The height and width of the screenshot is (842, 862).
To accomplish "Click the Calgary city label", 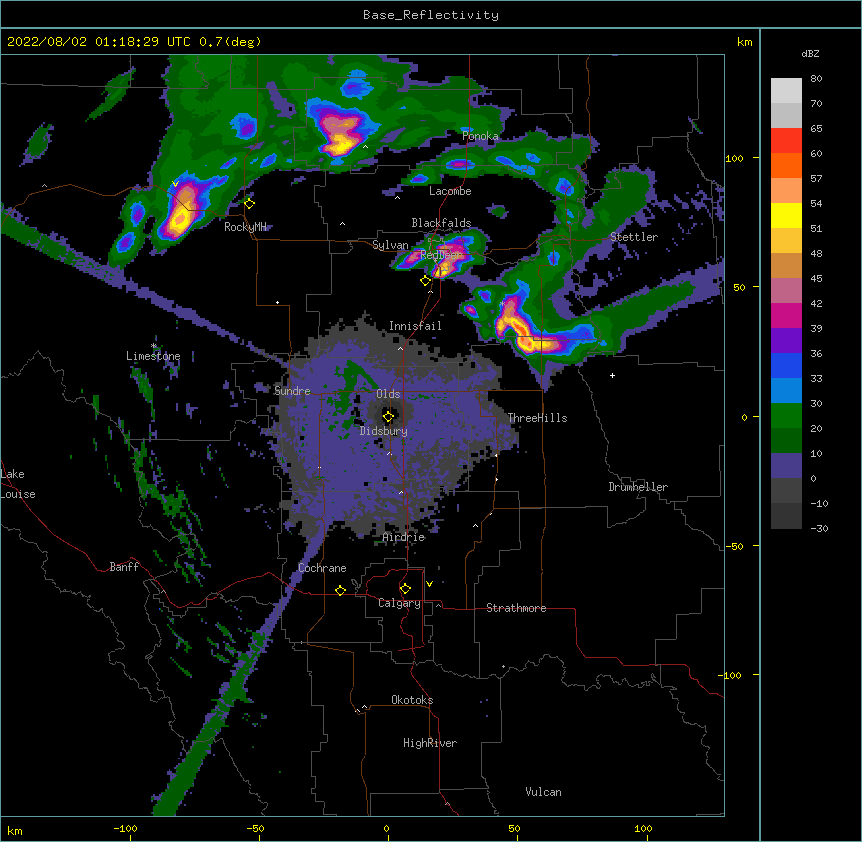I will click(399, 603).
